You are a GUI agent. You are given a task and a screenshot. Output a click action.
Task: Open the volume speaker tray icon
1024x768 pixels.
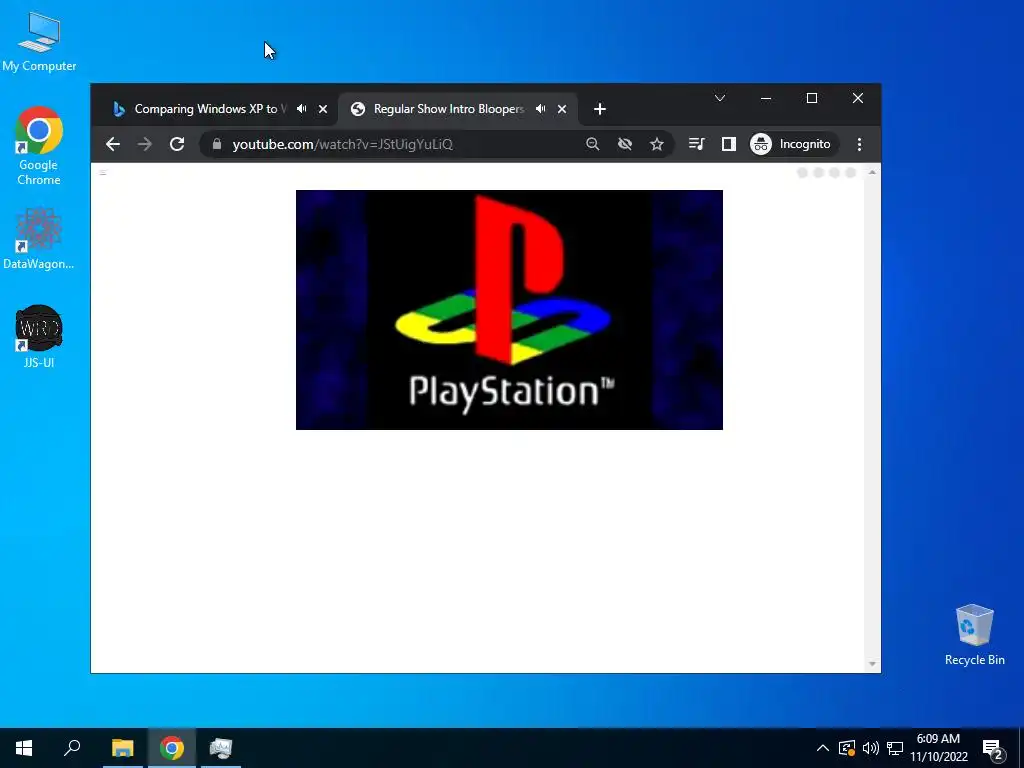tap(871, 748)
